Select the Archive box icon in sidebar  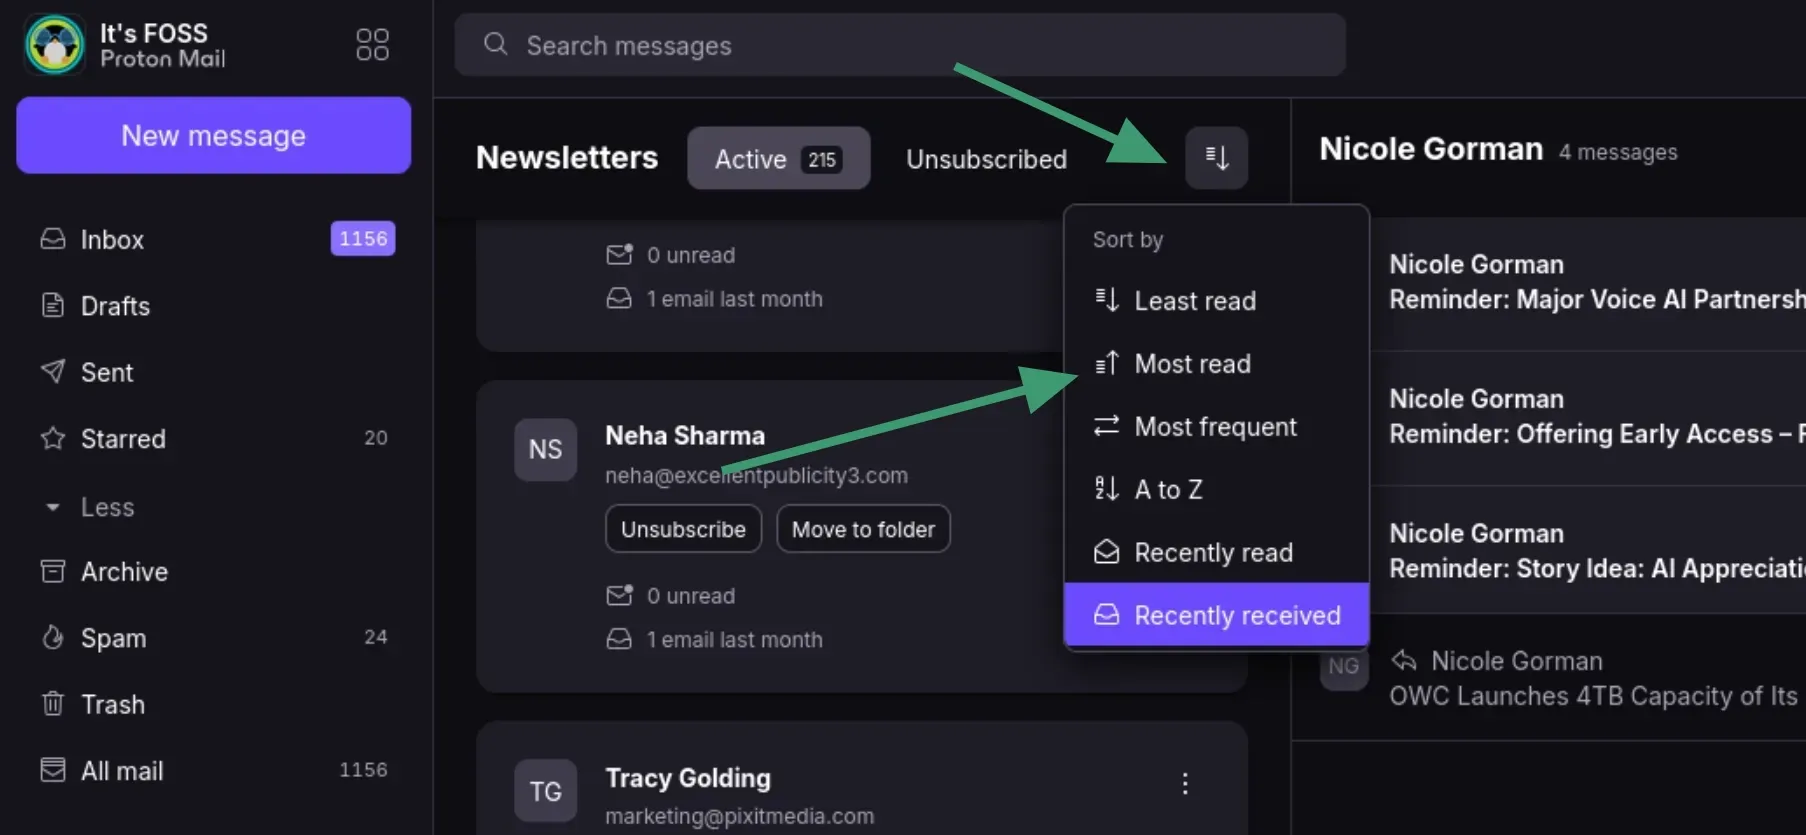click(x=53, y=571)
